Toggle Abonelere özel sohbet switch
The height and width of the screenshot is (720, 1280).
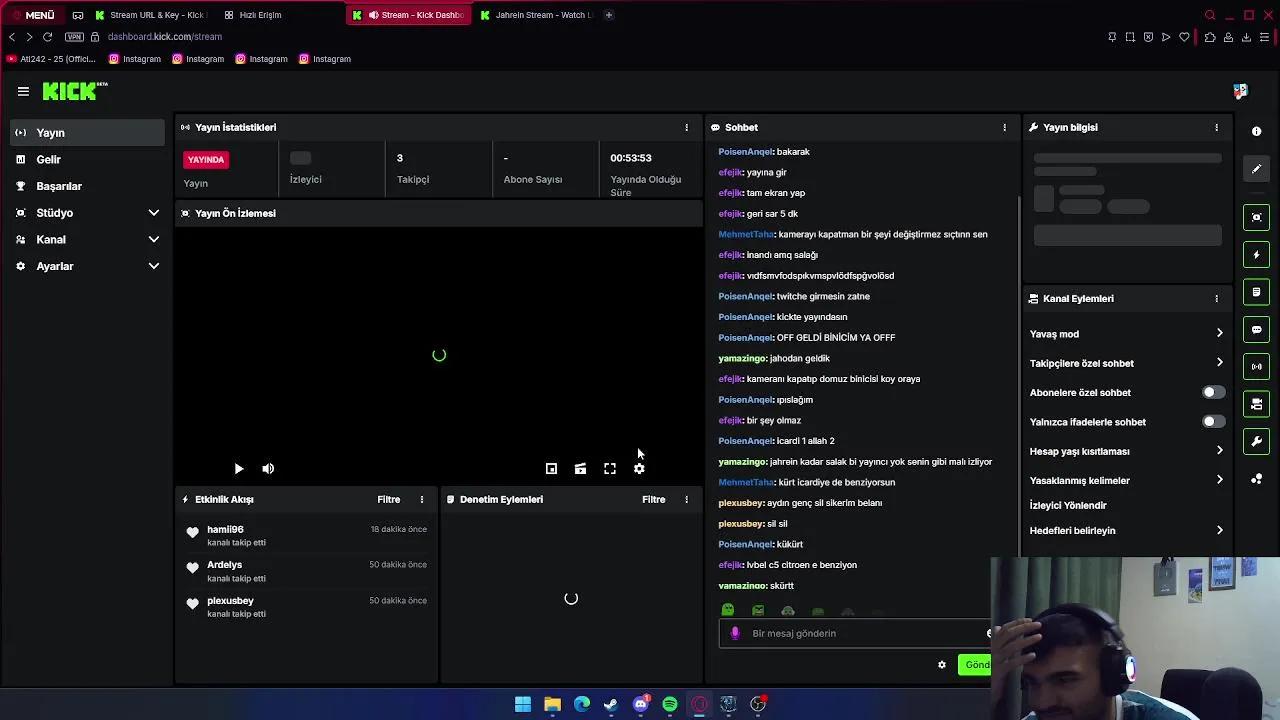pyautogui.click(x=1213, y=392)
